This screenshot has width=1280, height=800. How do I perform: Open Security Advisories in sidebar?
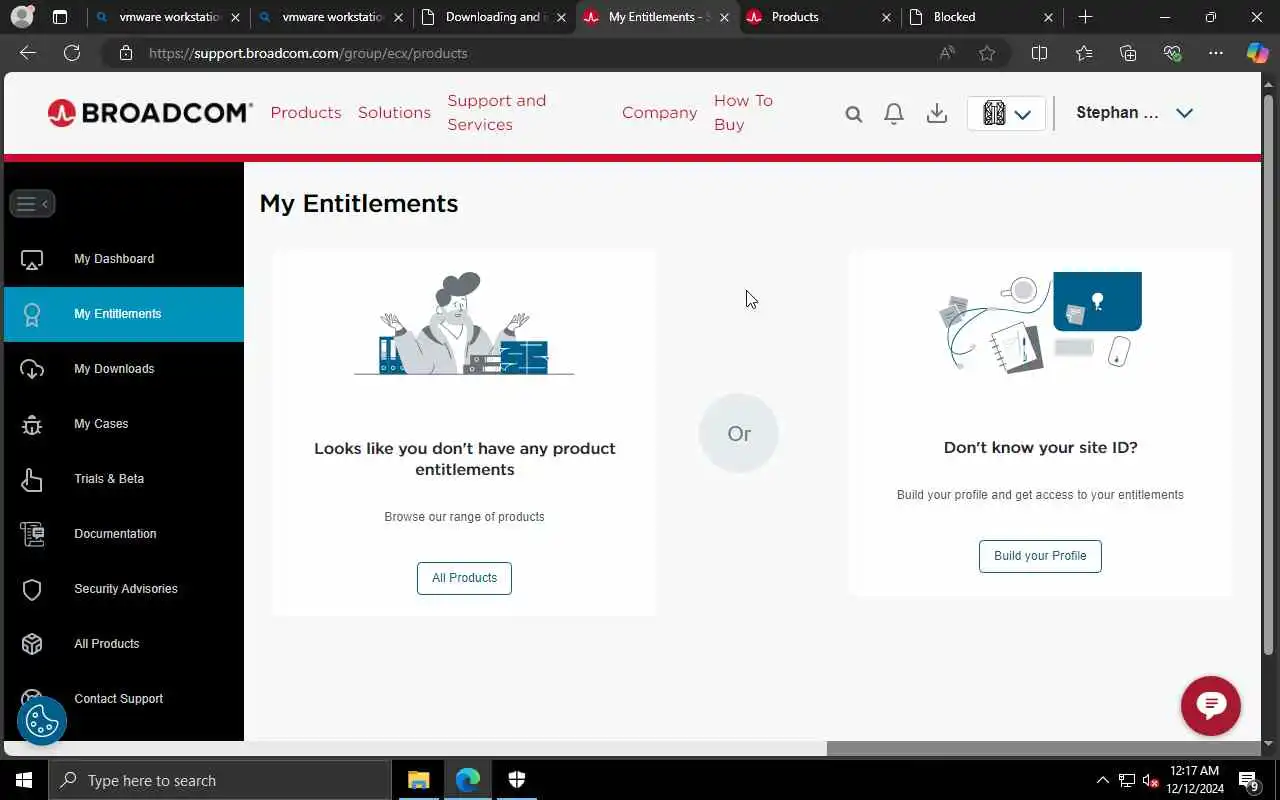coord(124,589)
